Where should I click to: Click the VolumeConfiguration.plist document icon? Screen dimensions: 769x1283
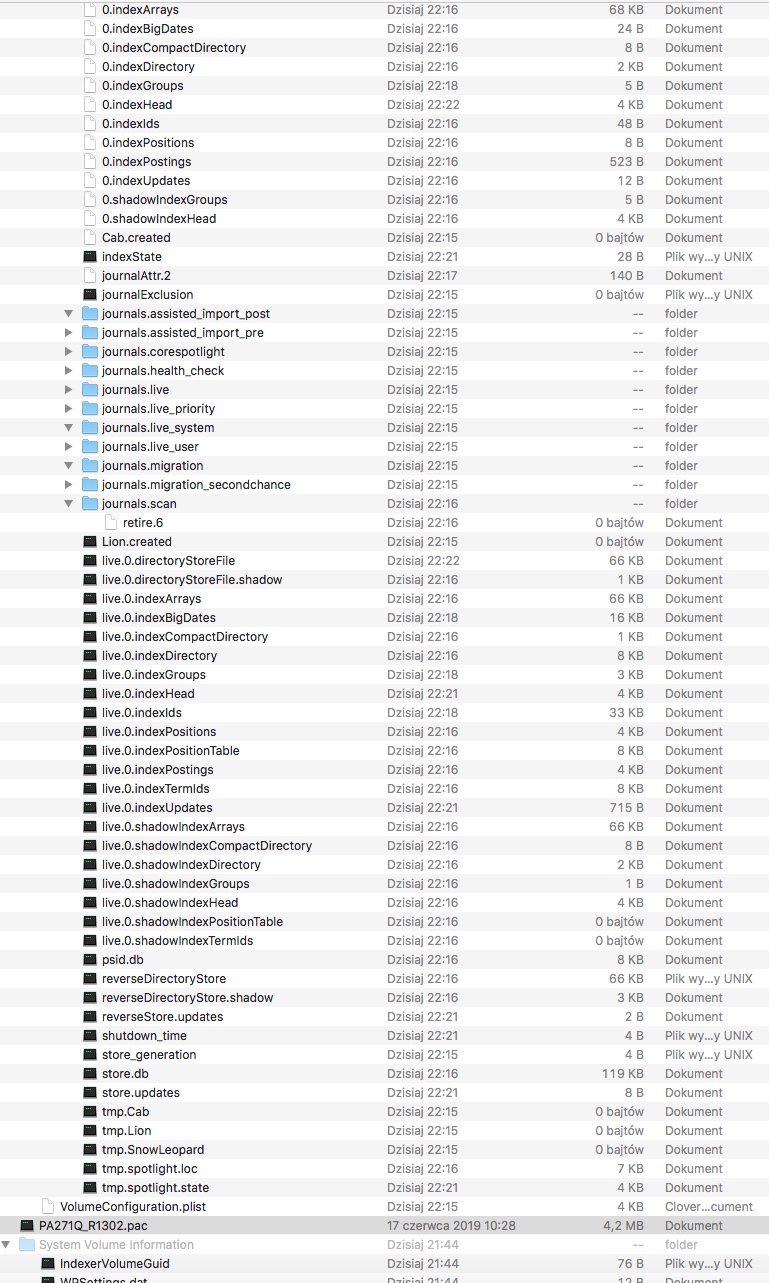(x=48, y=1207)
